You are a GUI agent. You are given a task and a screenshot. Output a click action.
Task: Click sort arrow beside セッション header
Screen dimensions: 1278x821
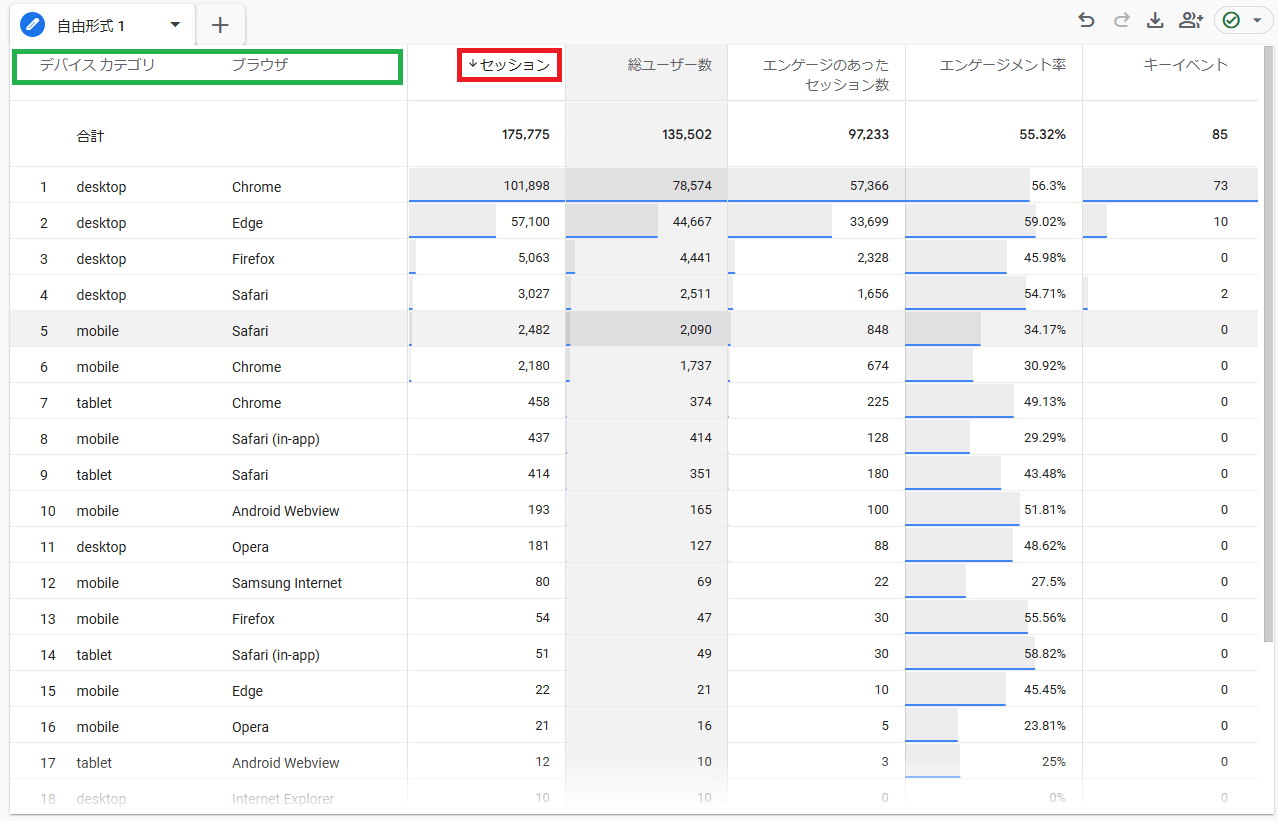coord(473,64)
